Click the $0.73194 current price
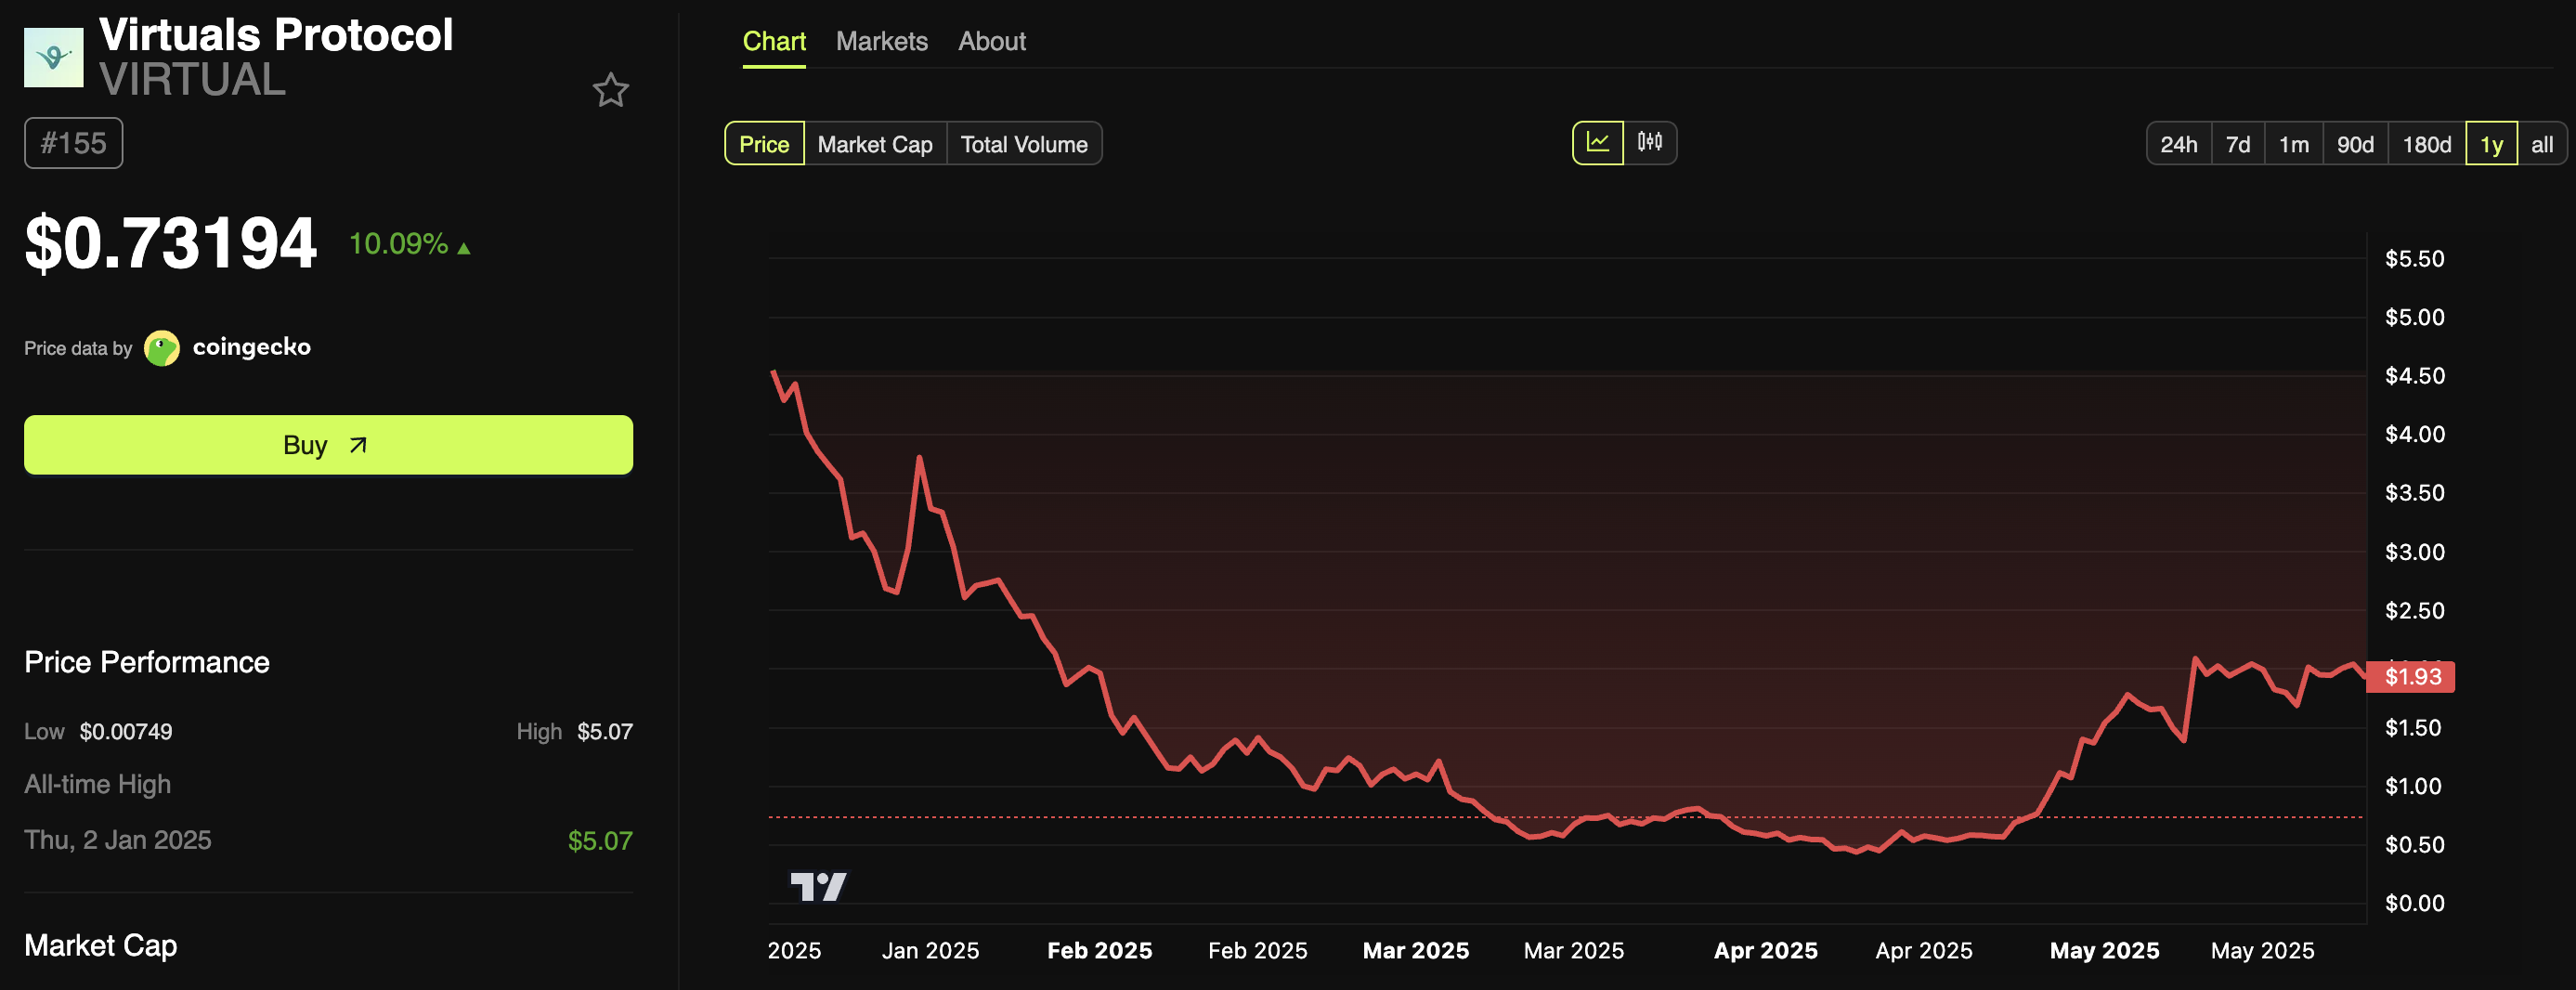Image resolution: width=2576 pixels, height=990 pixels. (x=170, y=243)
